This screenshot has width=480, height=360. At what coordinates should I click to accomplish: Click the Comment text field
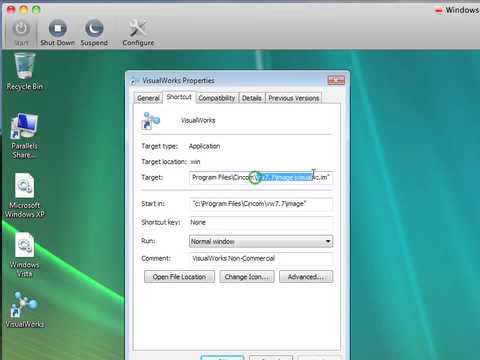point(261,258)
